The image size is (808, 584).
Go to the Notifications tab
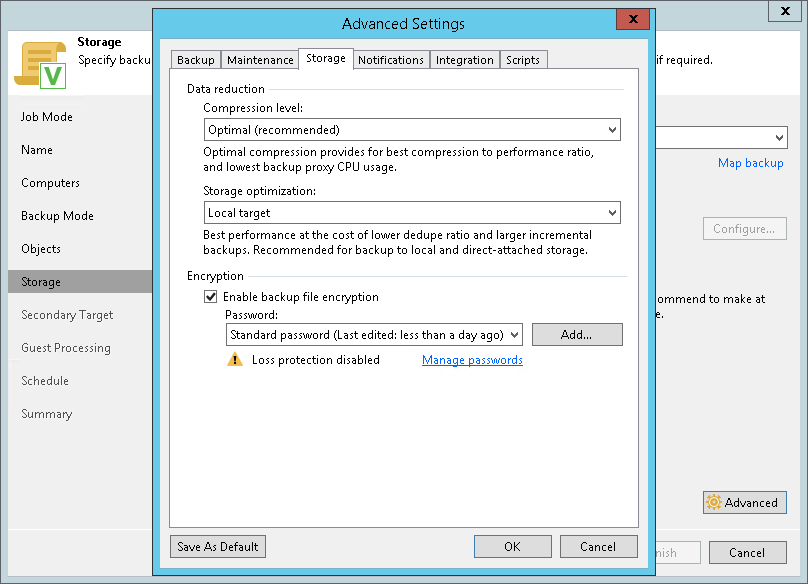click(391, 60)
